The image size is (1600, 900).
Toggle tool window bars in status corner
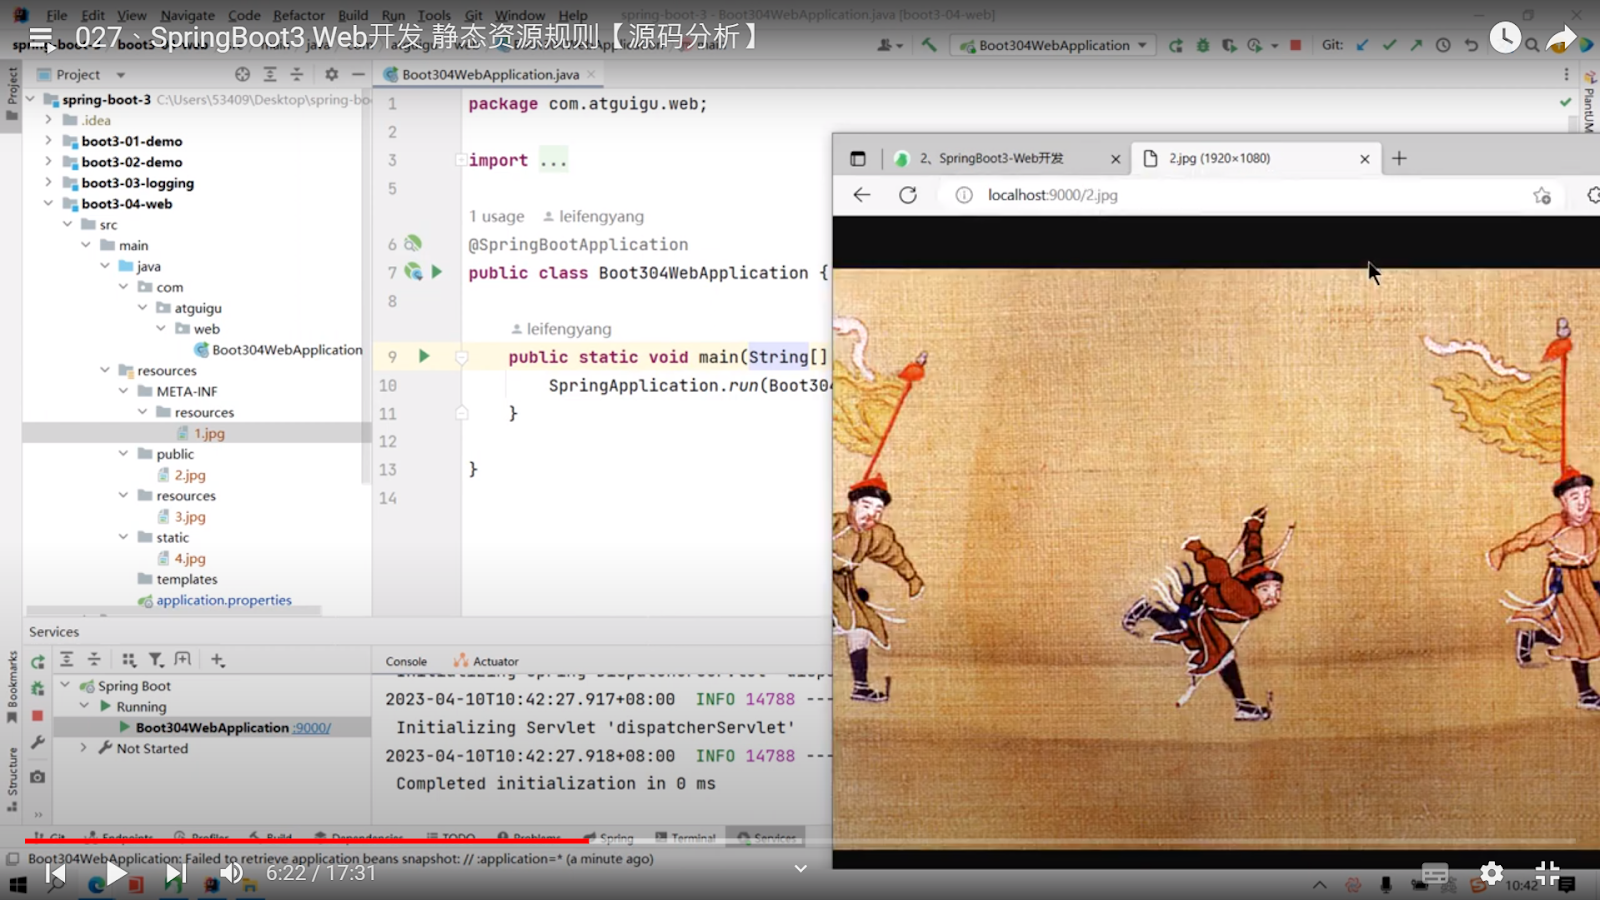pos(13,859)
